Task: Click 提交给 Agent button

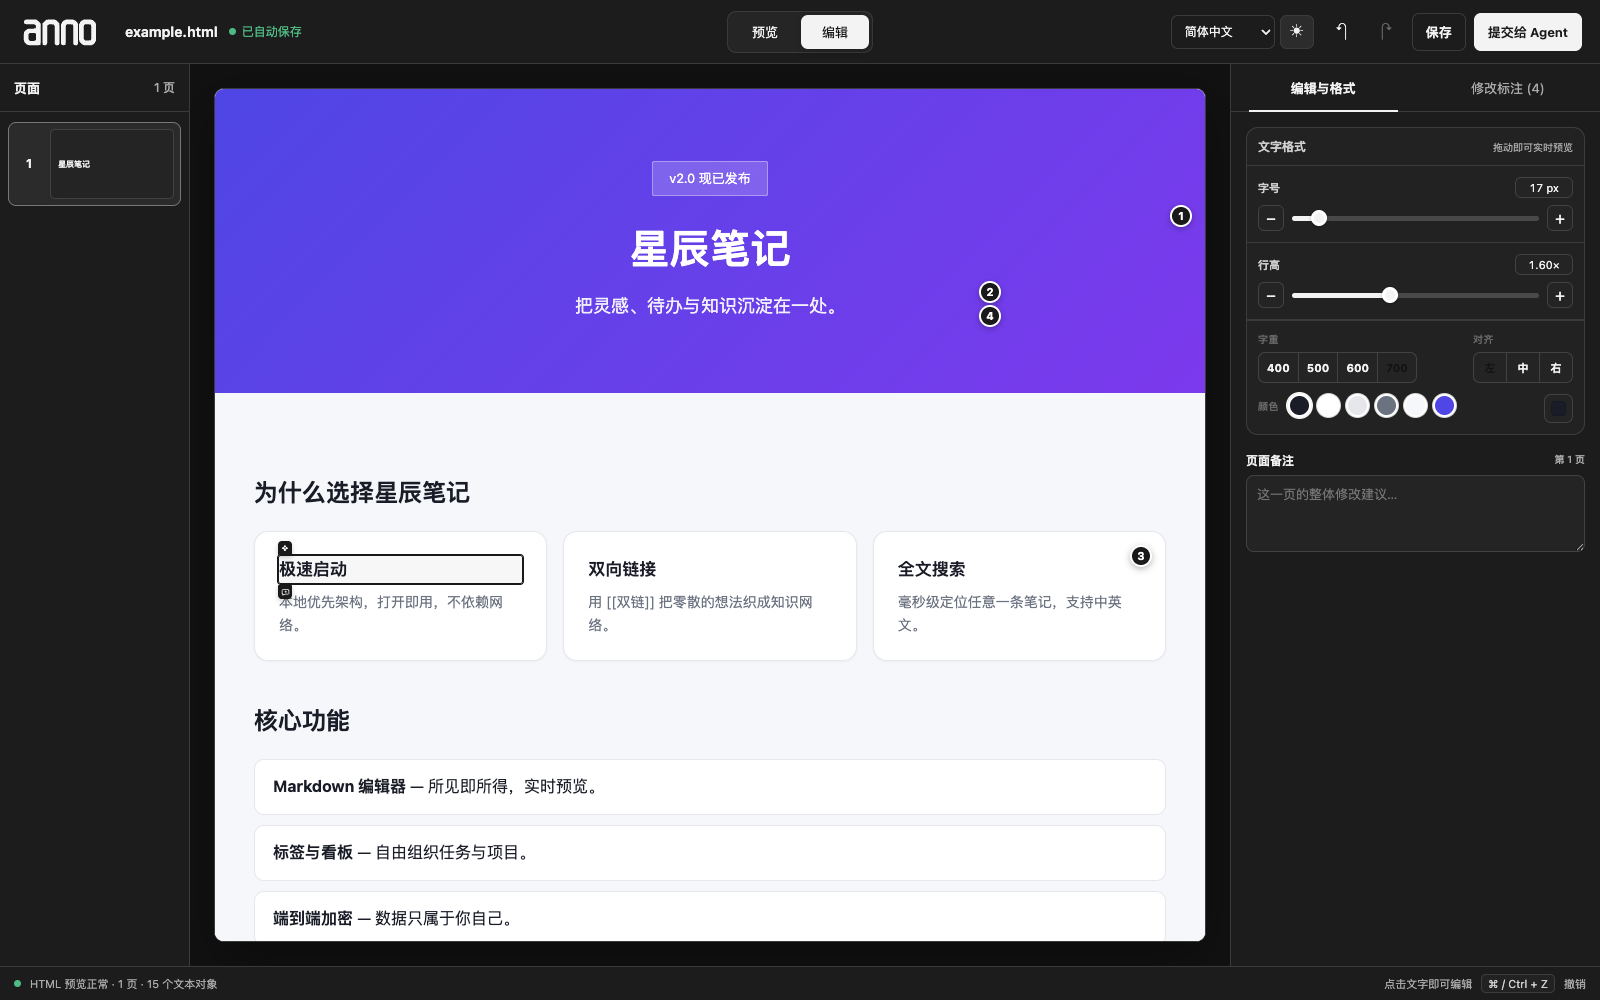Action: [x=1528, y=32]
